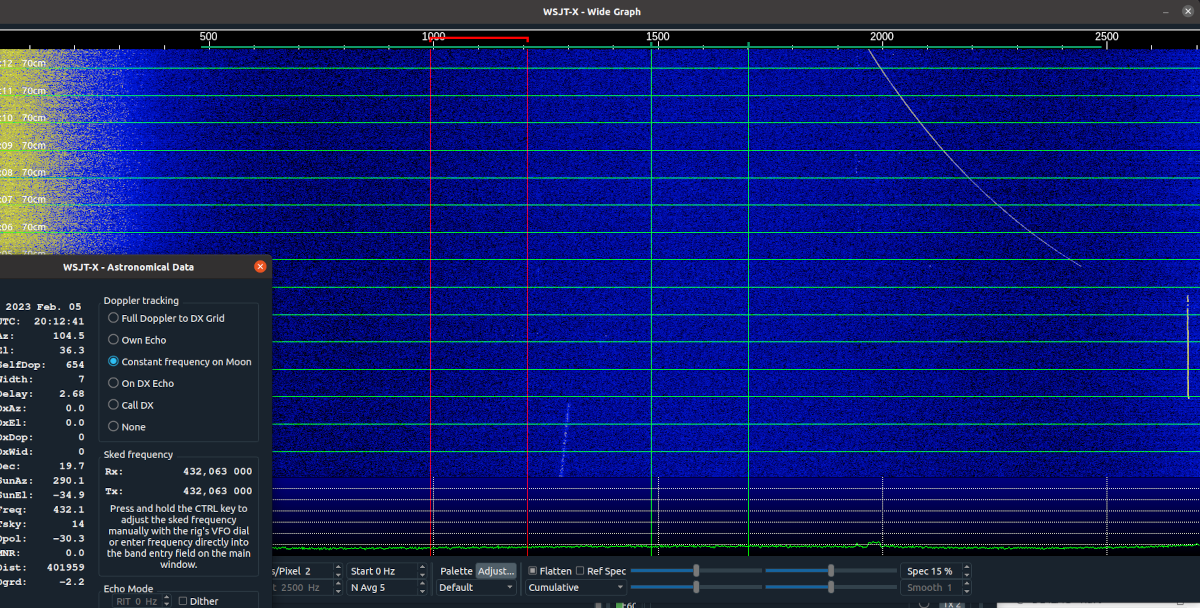Choose On DX Echo tracking

click(141, 383)
